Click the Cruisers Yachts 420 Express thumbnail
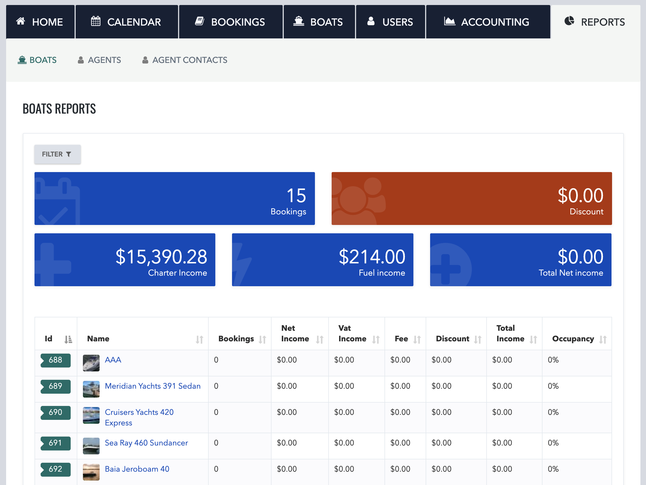 [91, 416]
